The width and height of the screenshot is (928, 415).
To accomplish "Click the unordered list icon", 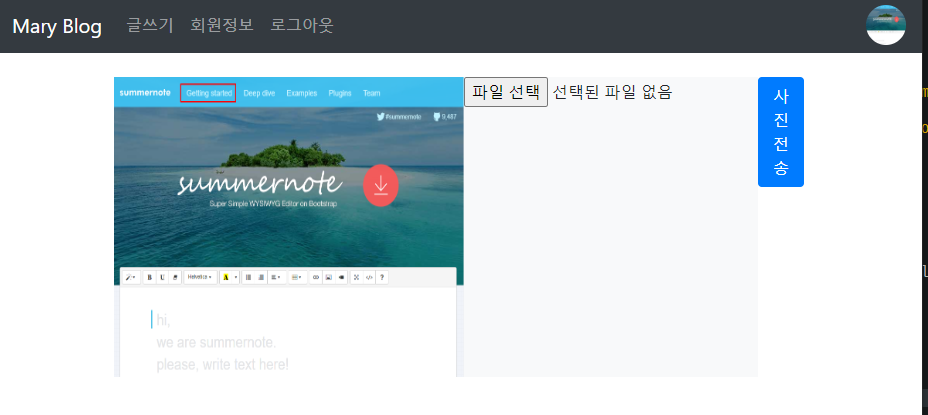I will coord(249,277).
